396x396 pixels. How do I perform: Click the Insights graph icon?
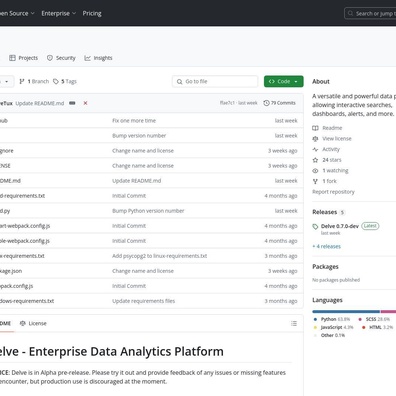[x=87, y=58]
